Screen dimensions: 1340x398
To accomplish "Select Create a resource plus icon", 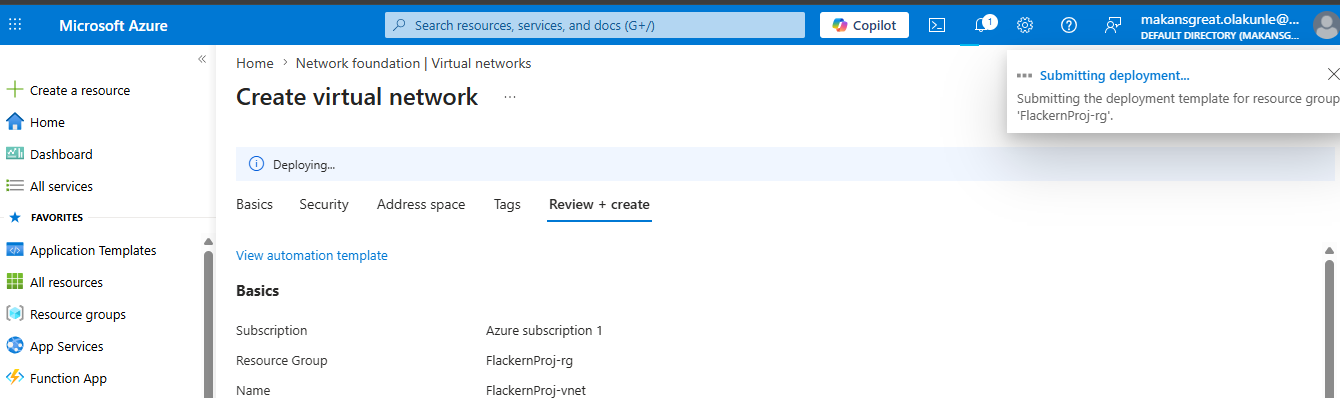I will tap(15, 90).
